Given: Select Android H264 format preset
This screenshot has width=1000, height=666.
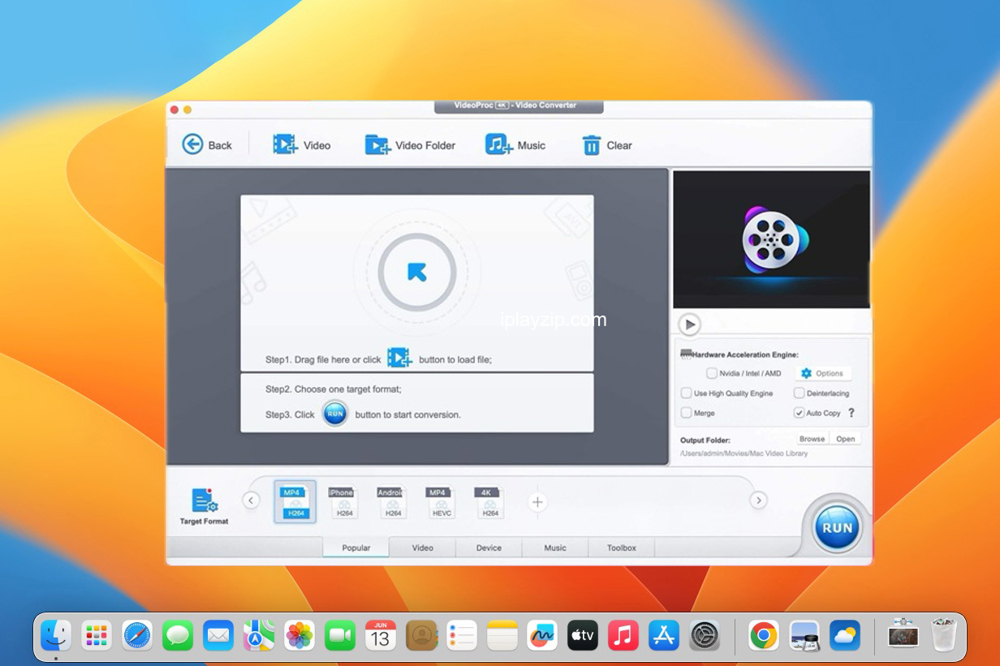Looking at the screenshot, I should coord(392,502).
